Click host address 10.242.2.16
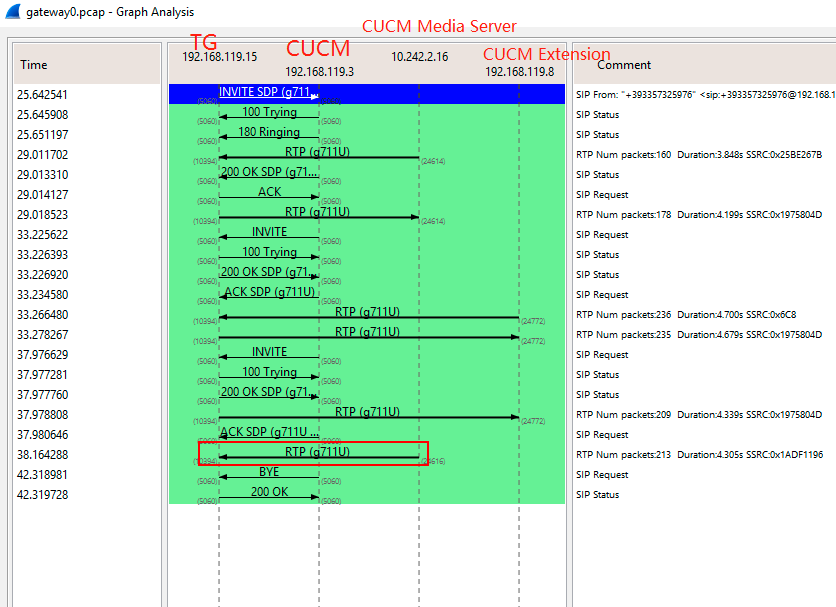 (420, 57)
